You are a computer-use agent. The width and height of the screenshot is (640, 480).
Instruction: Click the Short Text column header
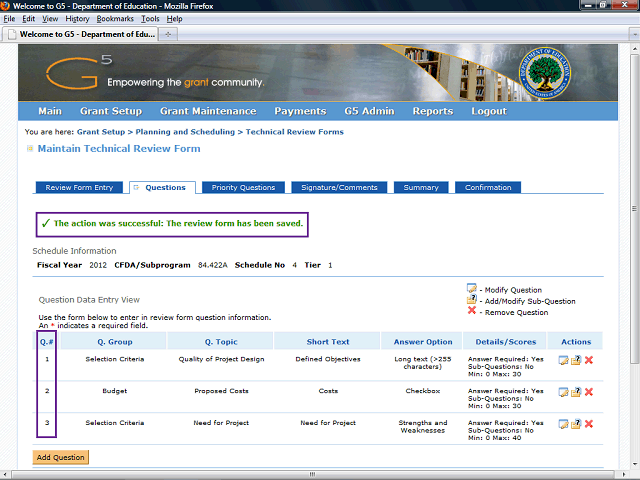[x=328, y=342]
